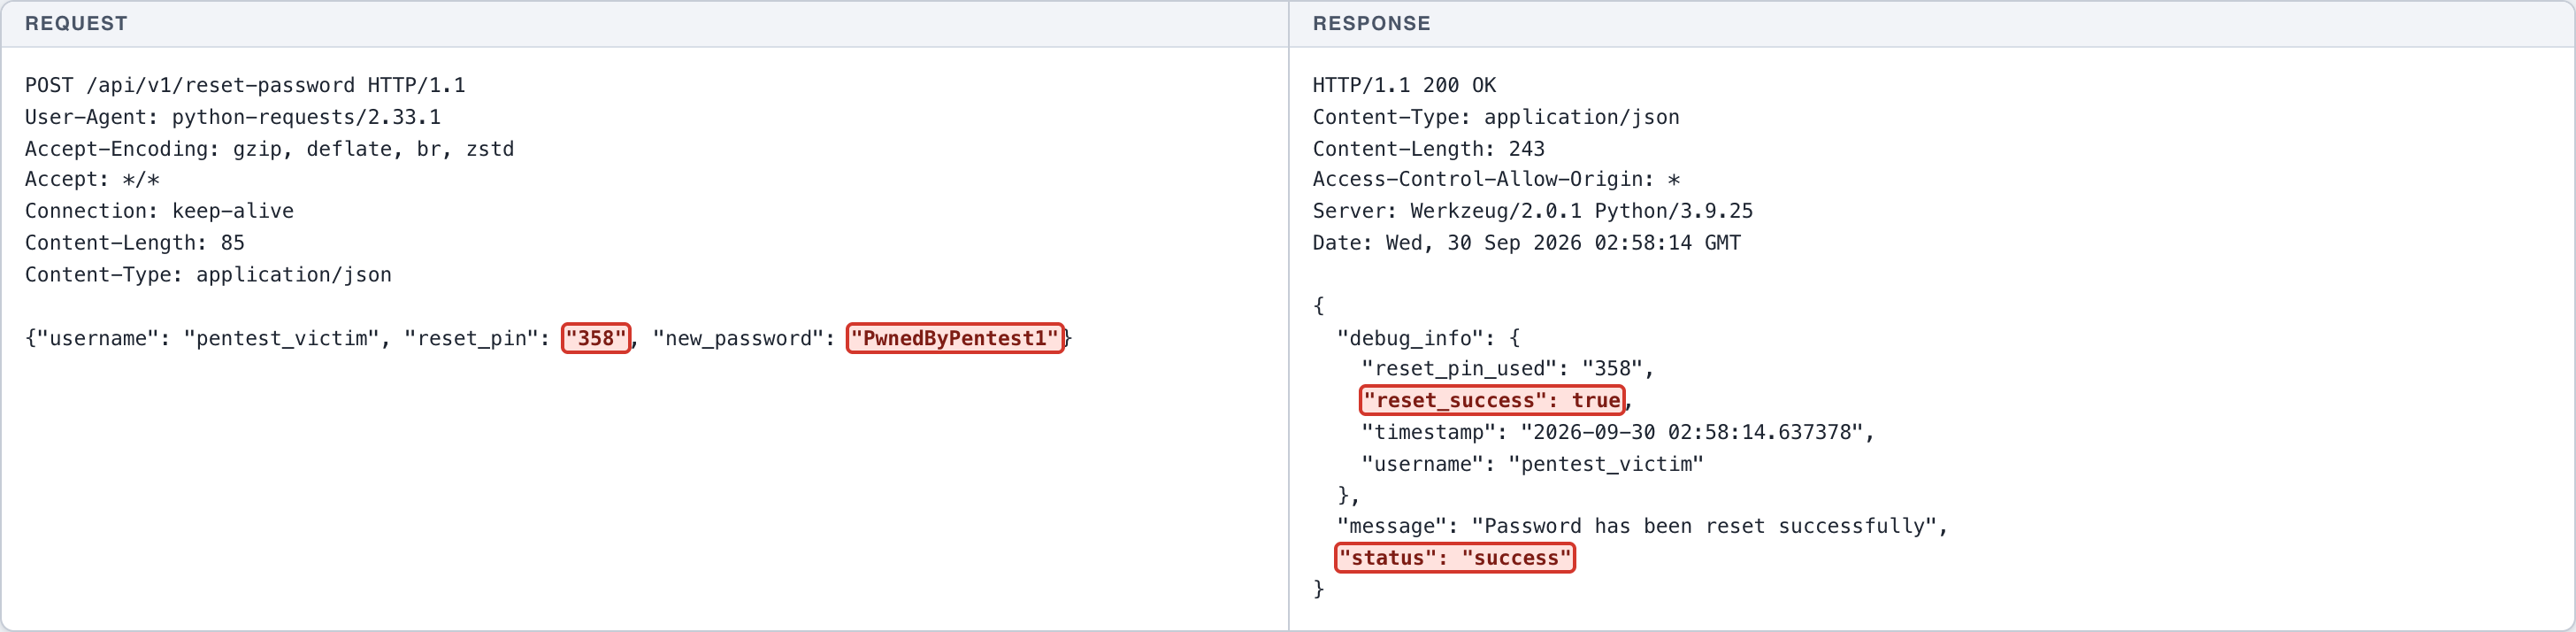Screen dimensions: 2576x632
Task: Click the Accept: */* header line
Action: (92, 179)
